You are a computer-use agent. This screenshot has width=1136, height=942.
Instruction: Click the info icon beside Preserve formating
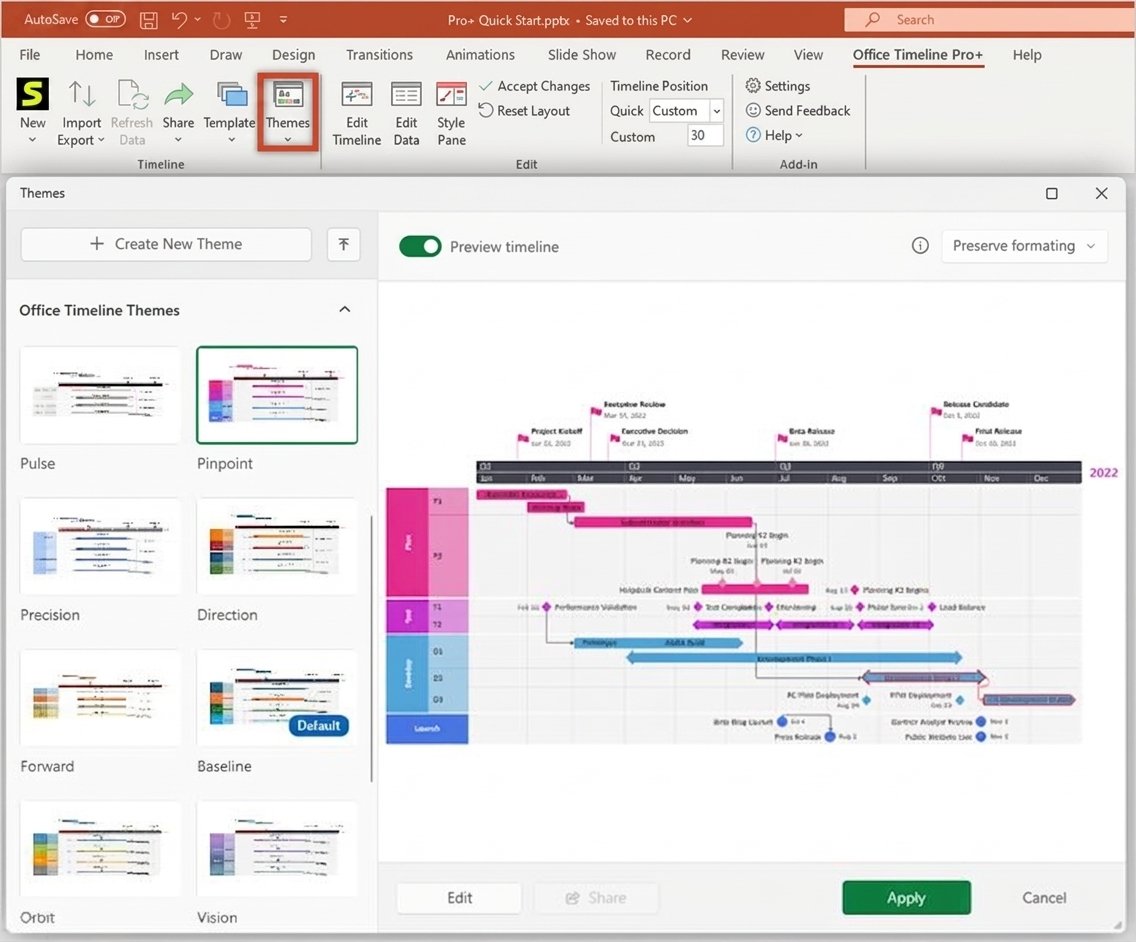(920, 246)
